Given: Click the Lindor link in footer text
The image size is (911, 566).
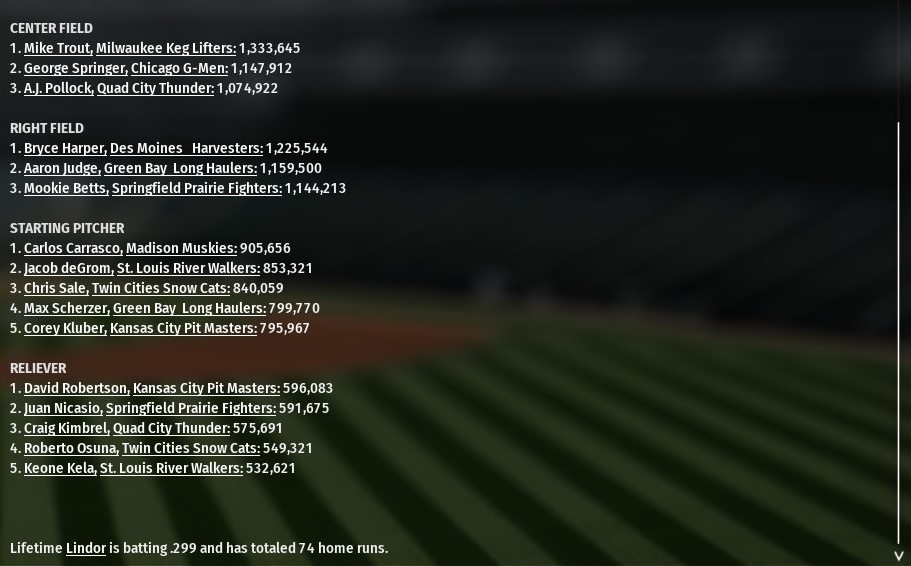Looking at the screenshot, I should 86,548.
